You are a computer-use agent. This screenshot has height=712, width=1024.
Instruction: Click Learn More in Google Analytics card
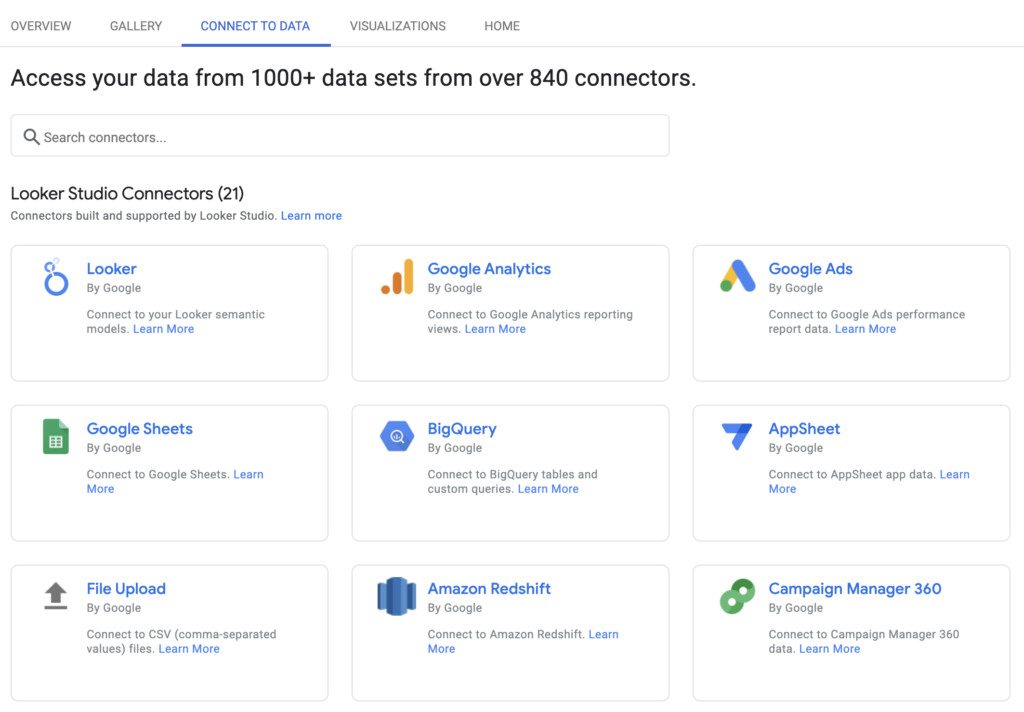[495, 329]
